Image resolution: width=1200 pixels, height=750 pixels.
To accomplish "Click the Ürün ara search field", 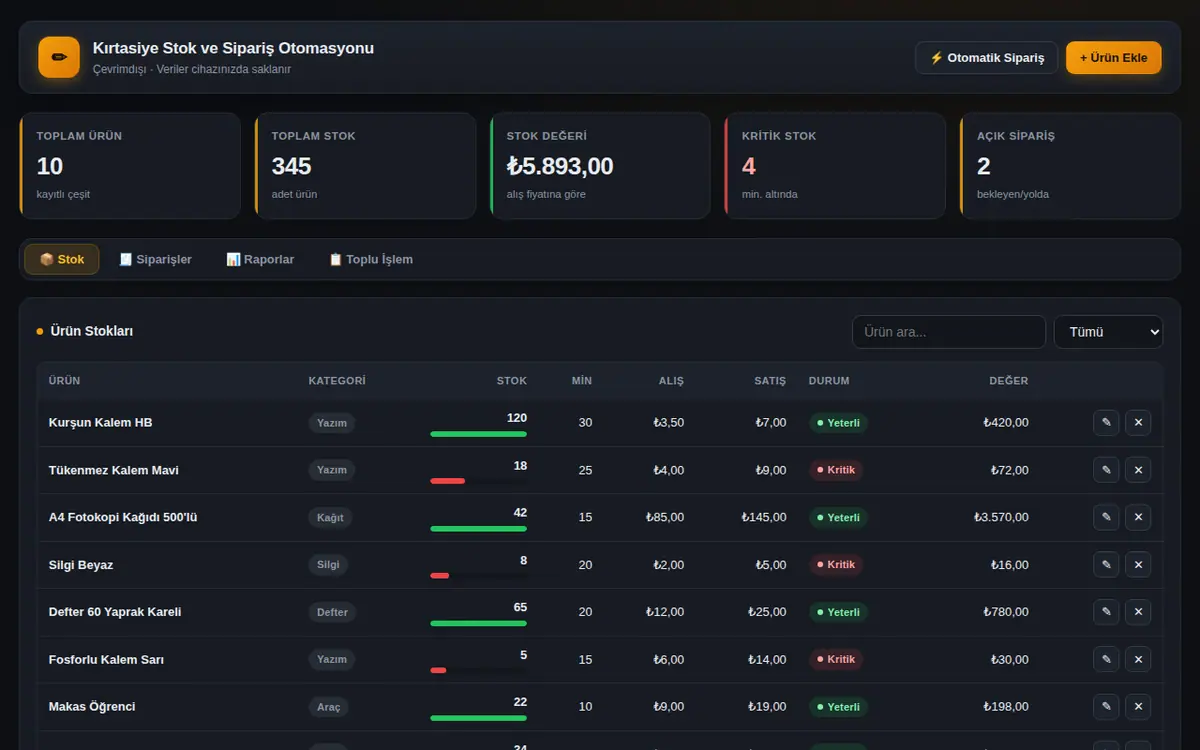I will pos(949,332).
